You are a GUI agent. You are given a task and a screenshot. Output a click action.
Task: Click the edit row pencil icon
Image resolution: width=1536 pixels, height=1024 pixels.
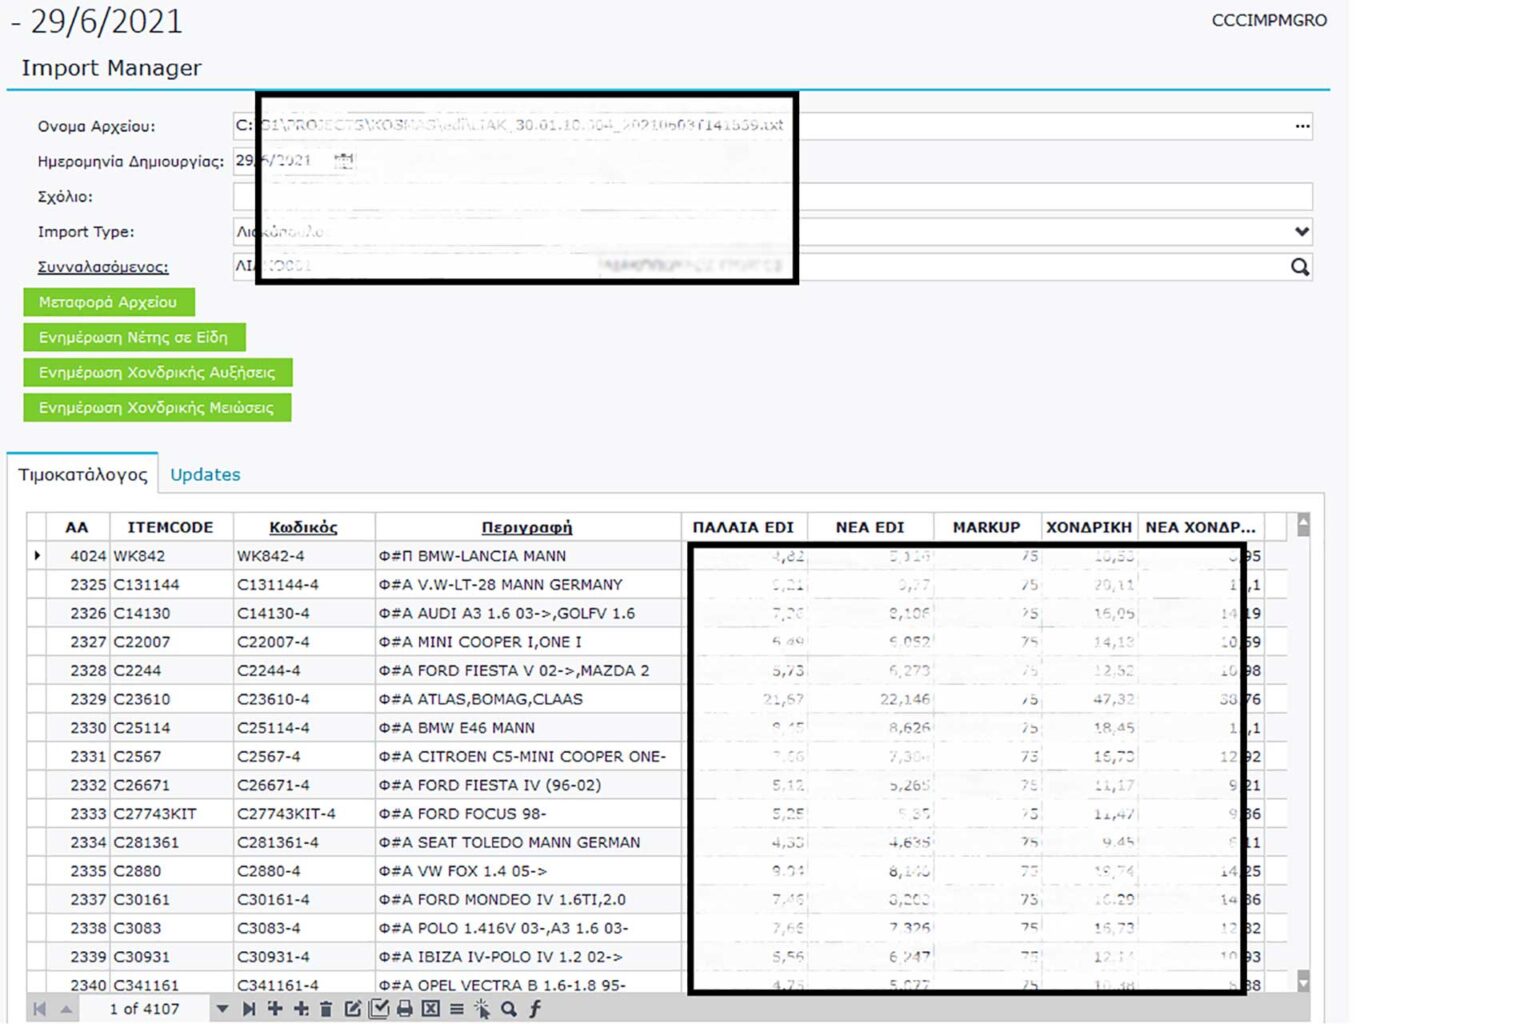[x=352, y=1009]
